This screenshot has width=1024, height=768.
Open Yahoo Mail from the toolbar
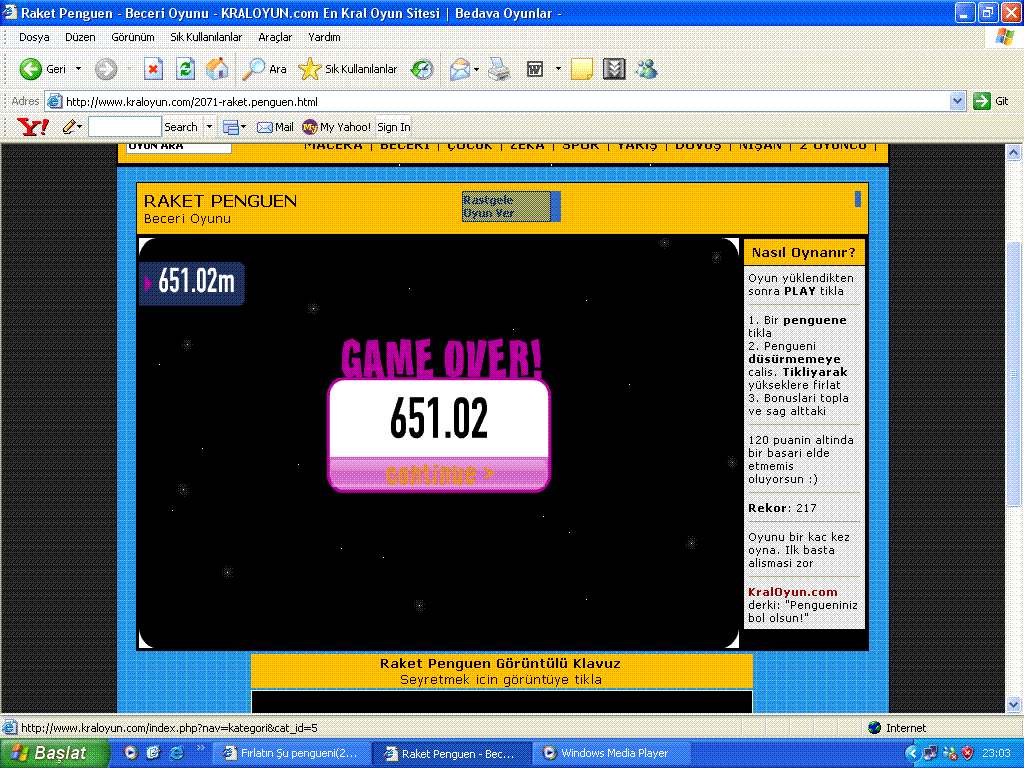(x=275, y=127)
